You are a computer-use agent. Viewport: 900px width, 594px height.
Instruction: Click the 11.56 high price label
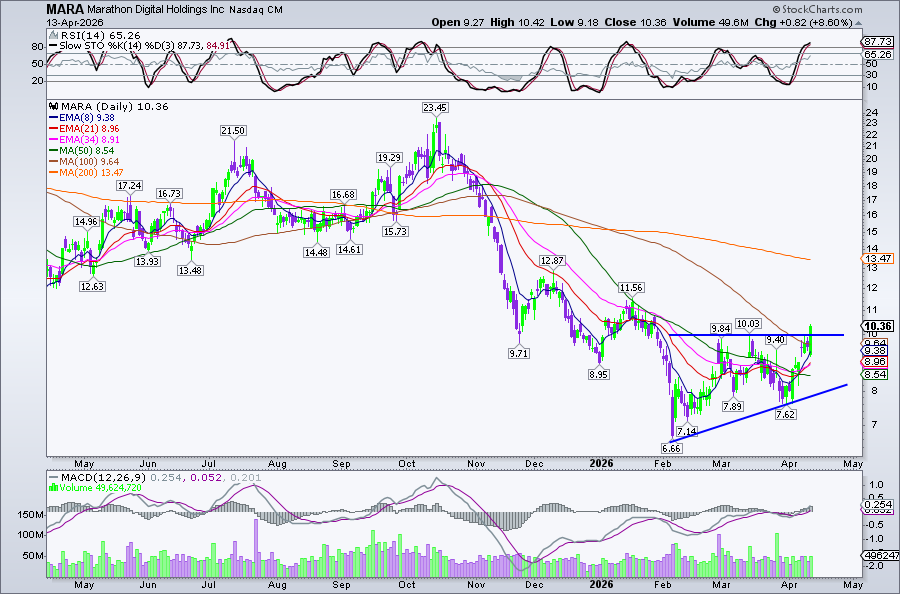(x=631, y=288)
